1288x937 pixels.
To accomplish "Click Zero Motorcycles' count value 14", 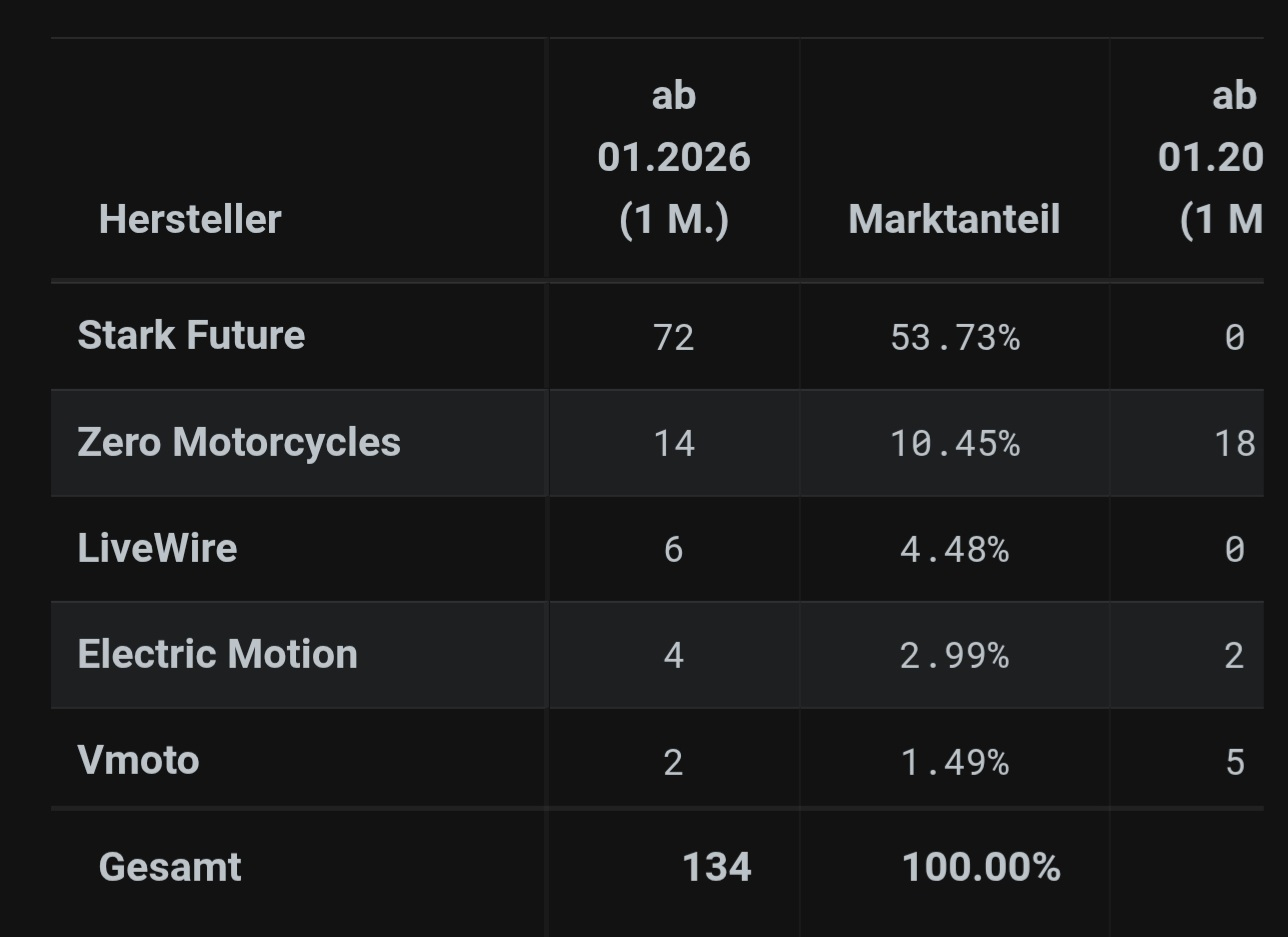I will (673, 443).
